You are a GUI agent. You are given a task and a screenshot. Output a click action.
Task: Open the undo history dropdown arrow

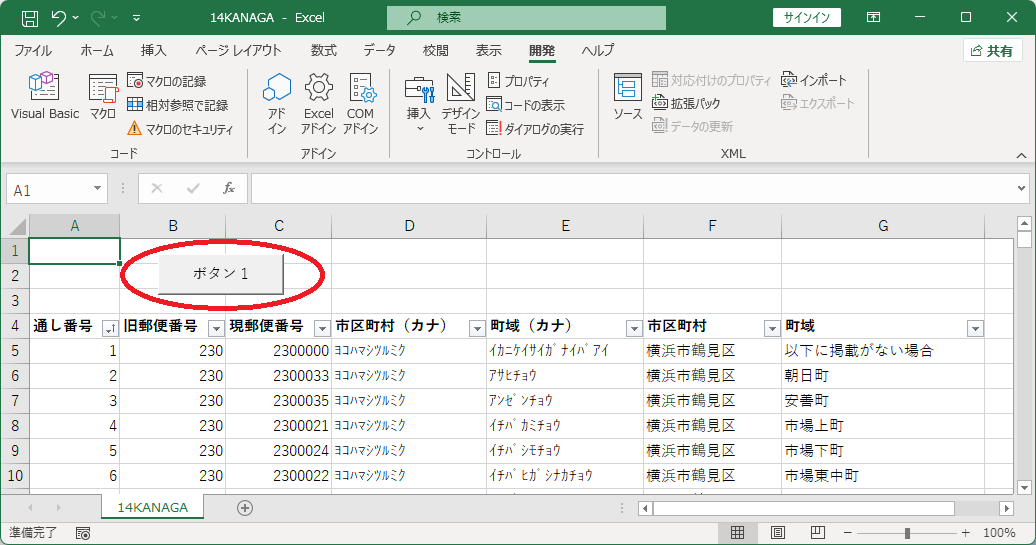75,18
